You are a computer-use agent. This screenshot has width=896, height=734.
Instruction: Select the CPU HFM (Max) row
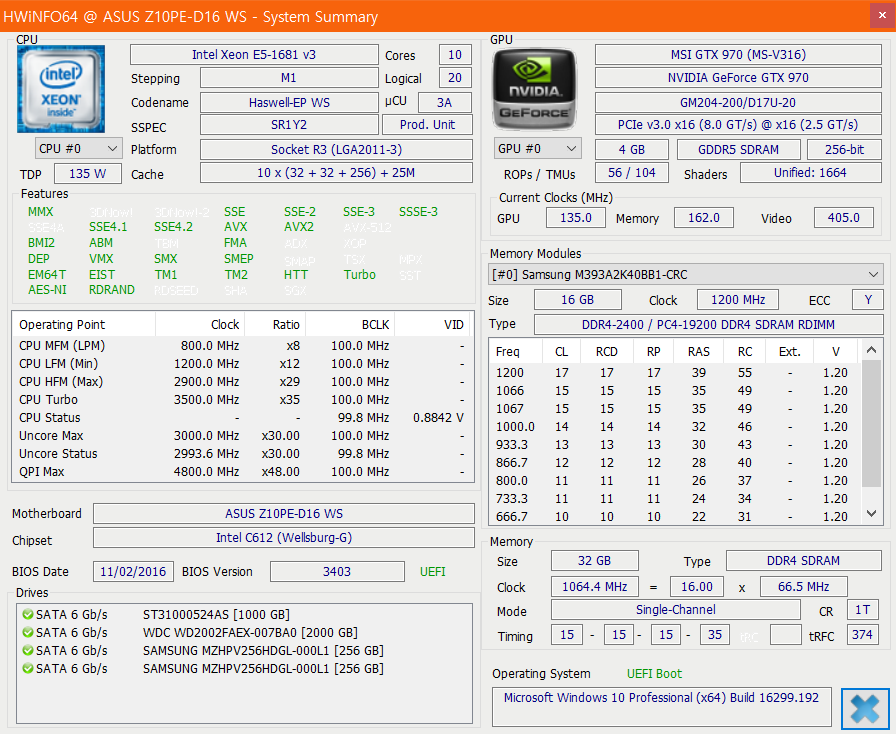coord(243,382)
